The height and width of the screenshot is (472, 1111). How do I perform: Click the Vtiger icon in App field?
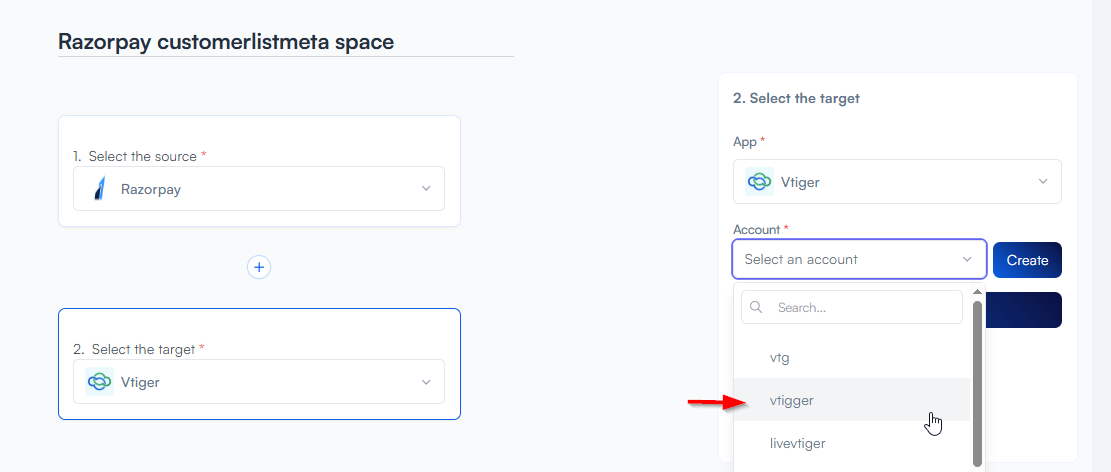(759, 181)
